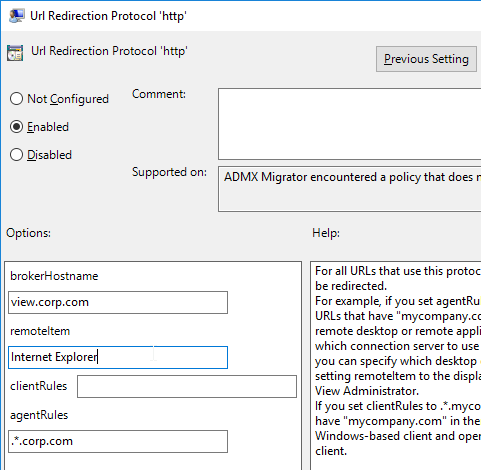Click the title bar policy editor icon

pos(16,16)
